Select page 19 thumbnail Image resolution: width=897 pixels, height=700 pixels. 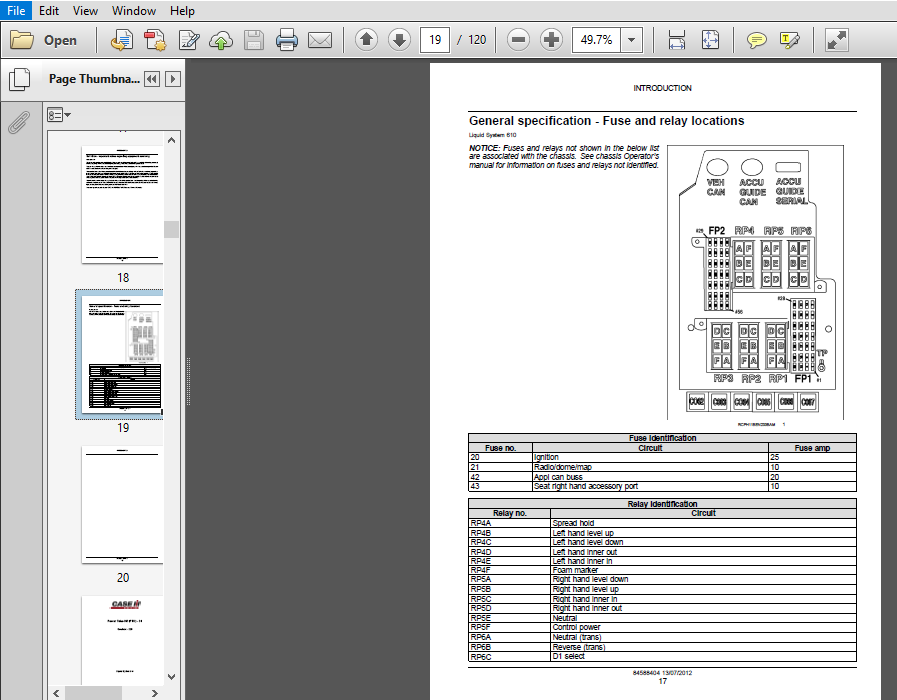tap(122, 355)
